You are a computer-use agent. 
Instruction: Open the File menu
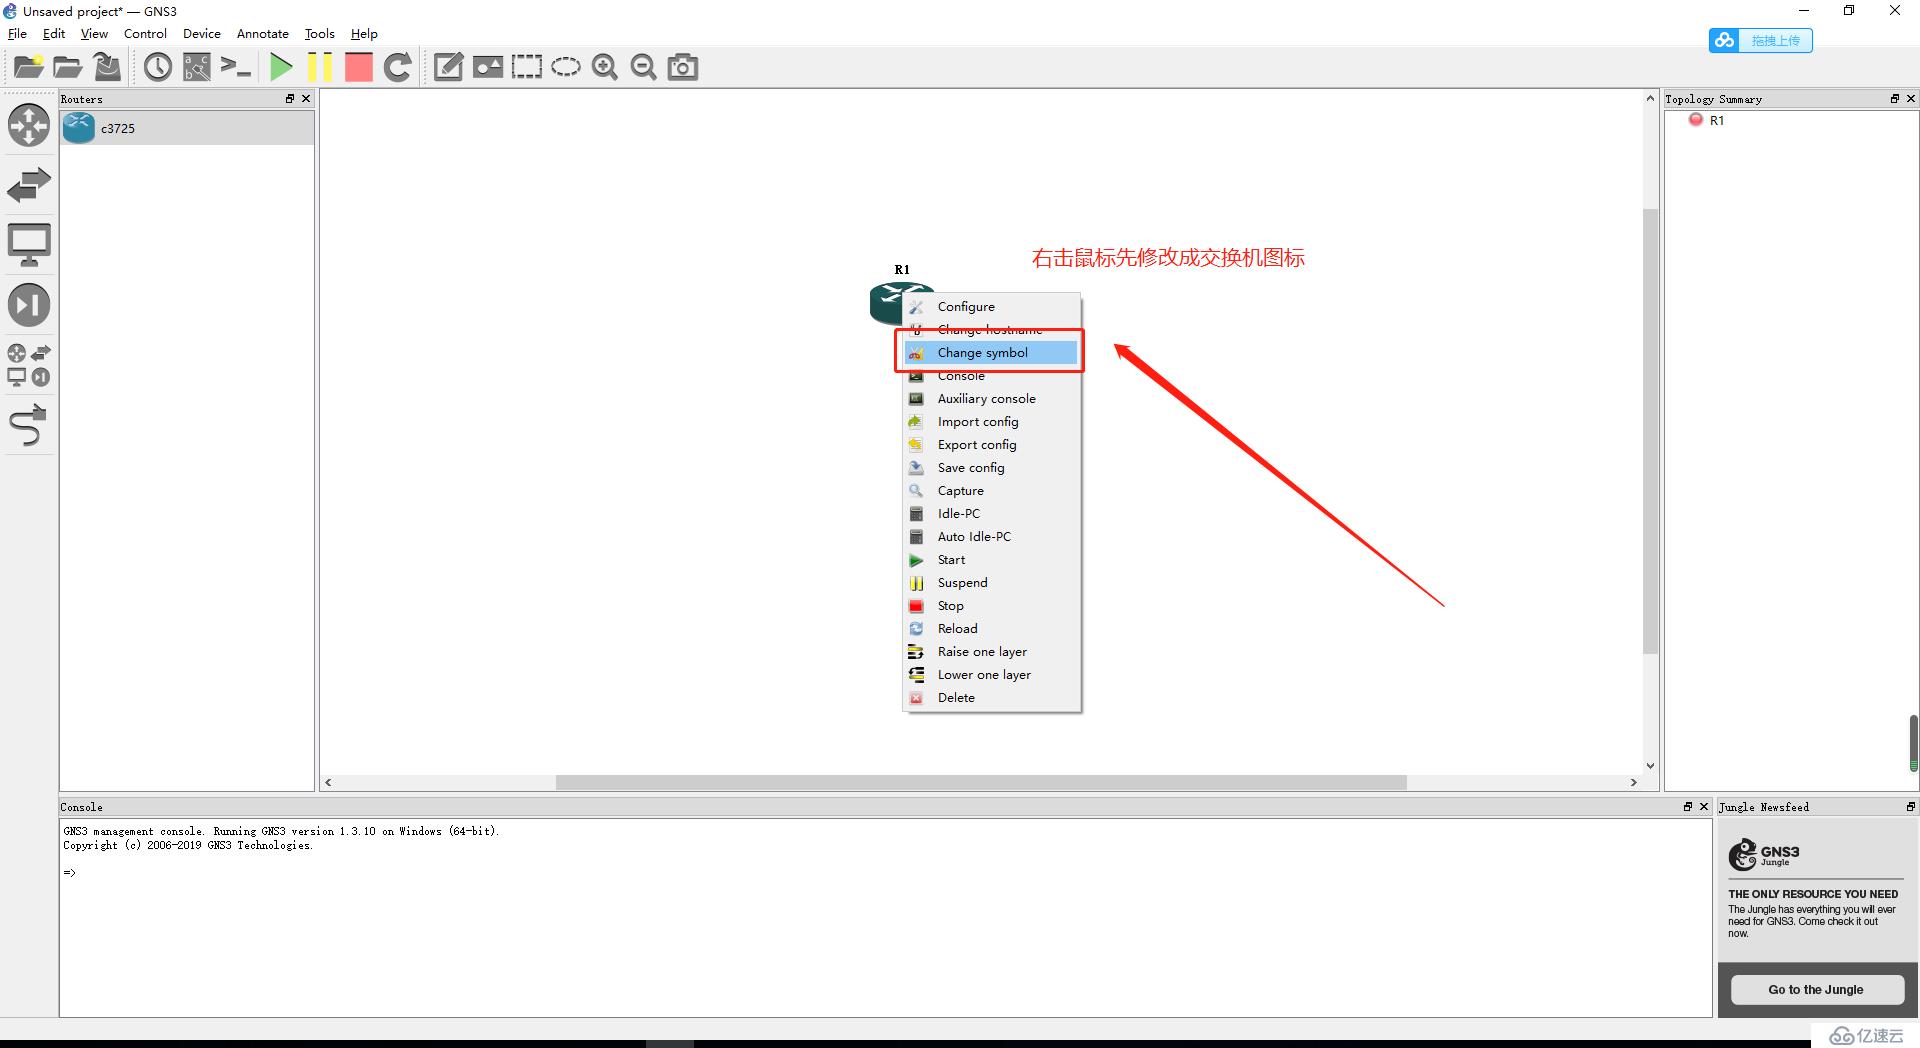coord(17,33)
